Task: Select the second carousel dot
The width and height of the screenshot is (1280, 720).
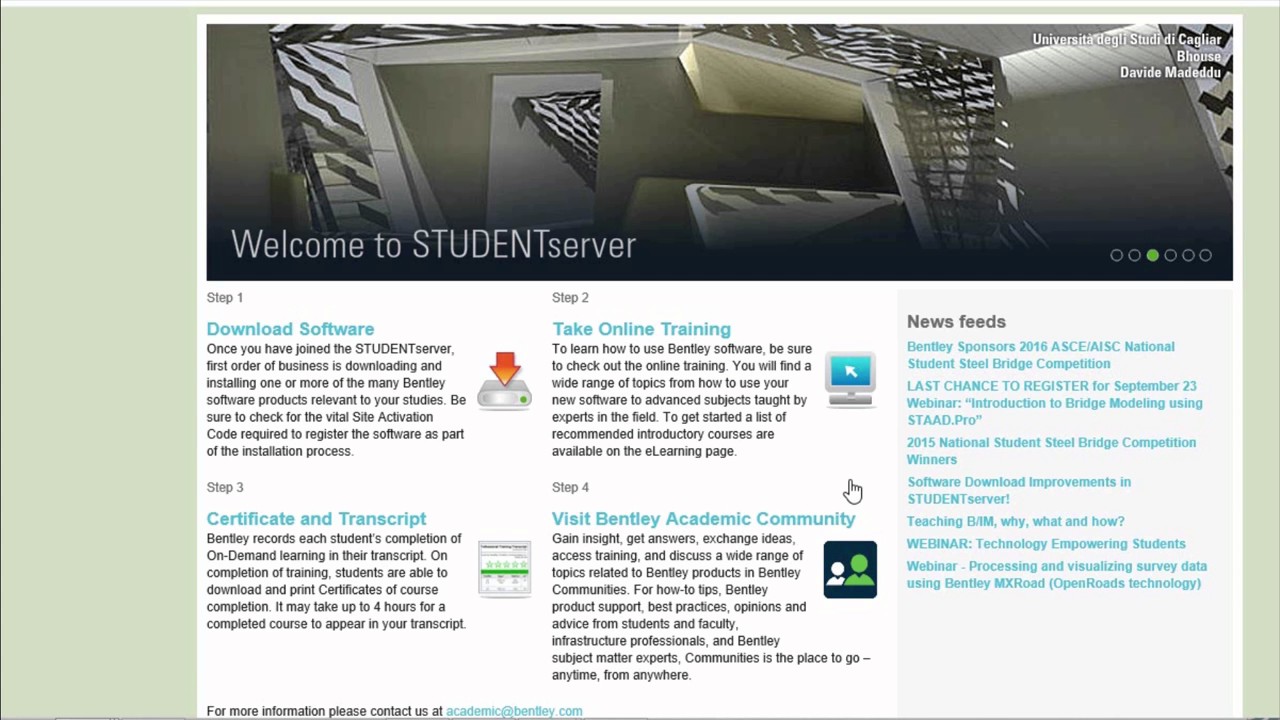Action: 1135,255
